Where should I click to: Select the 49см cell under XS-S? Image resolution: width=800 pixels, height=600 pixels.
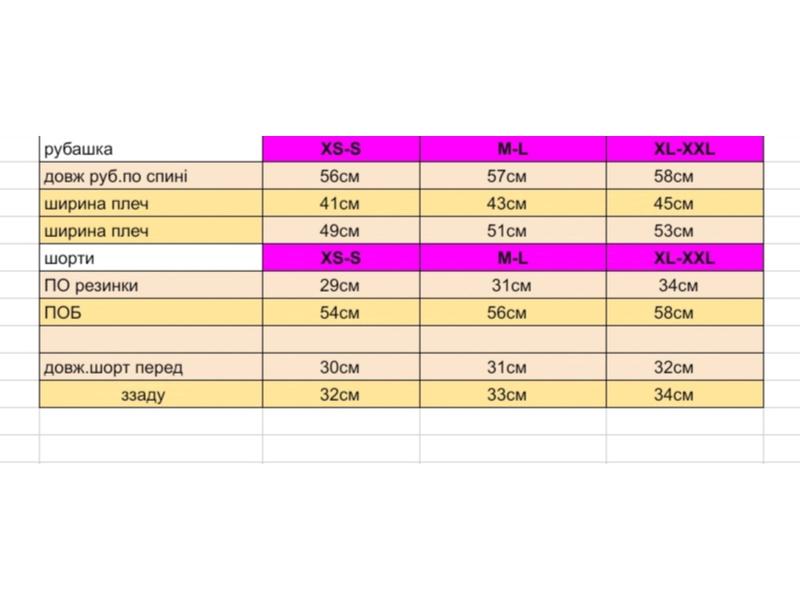pyautogui.click(x=341, y=231)
